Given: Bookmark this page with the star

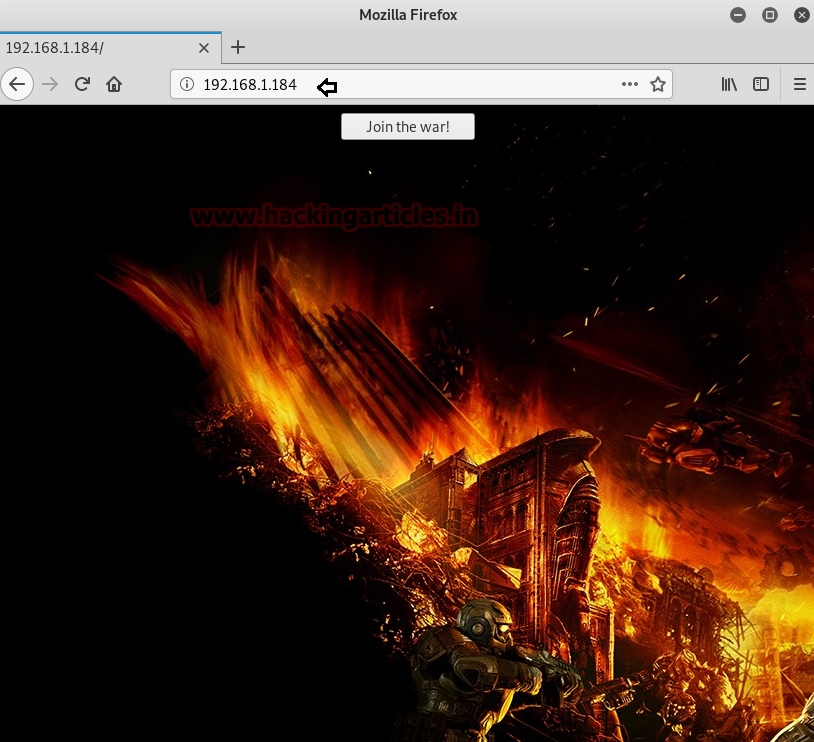Looking at the screenshot, I should click(x=658, y=84).
